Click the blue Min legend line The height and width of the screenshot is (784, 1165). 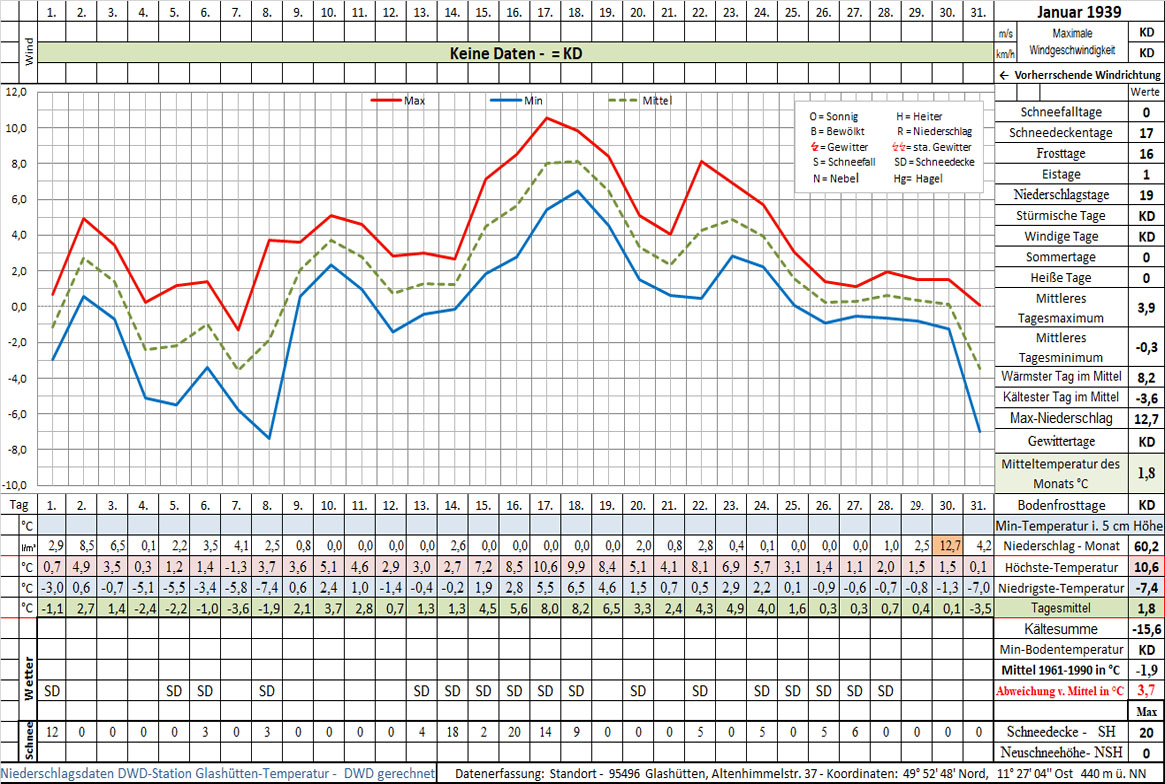coord(506,101)
